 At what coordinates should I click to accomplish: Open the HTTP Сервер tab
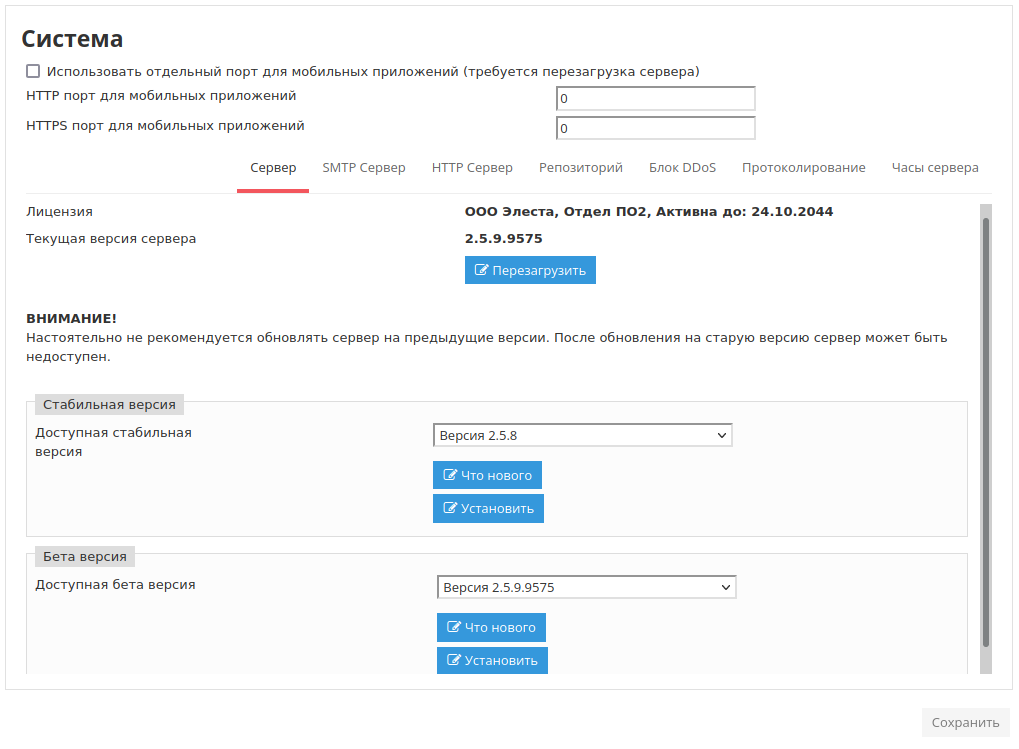472,168
